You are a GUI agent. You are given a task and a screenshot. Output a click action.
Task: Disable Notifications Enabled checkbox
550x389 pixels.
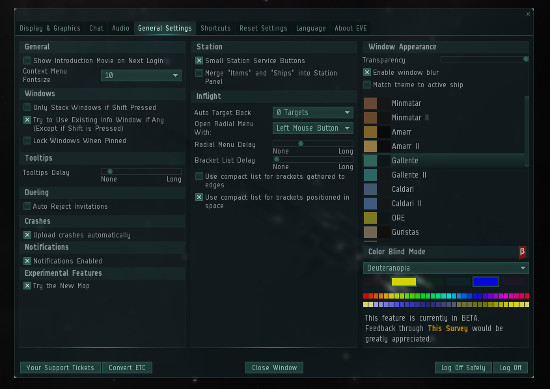27,261
